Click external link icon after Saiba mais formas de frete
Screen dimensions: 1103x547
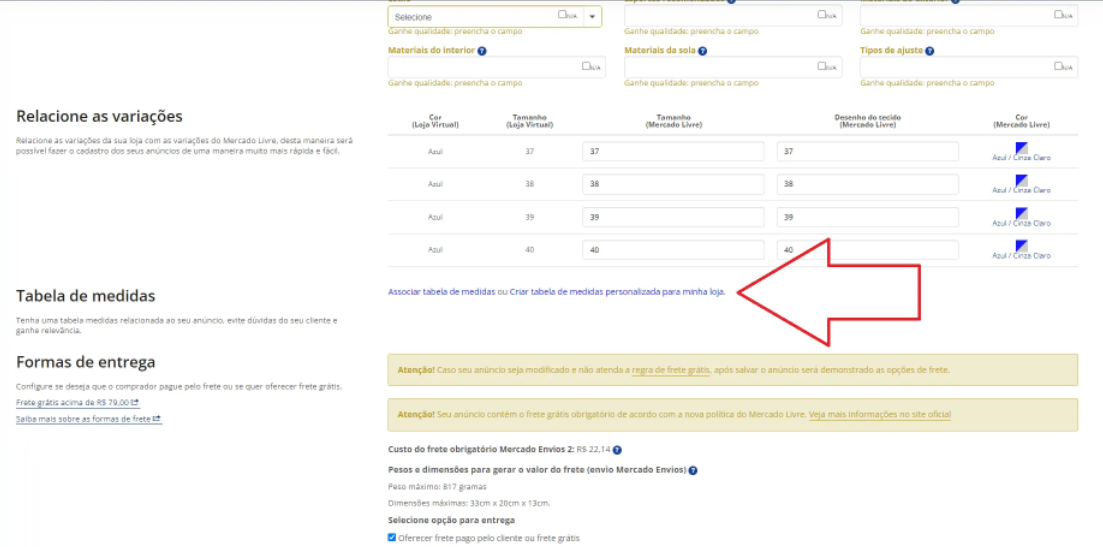pyautogui.click(x=158, y=419)
